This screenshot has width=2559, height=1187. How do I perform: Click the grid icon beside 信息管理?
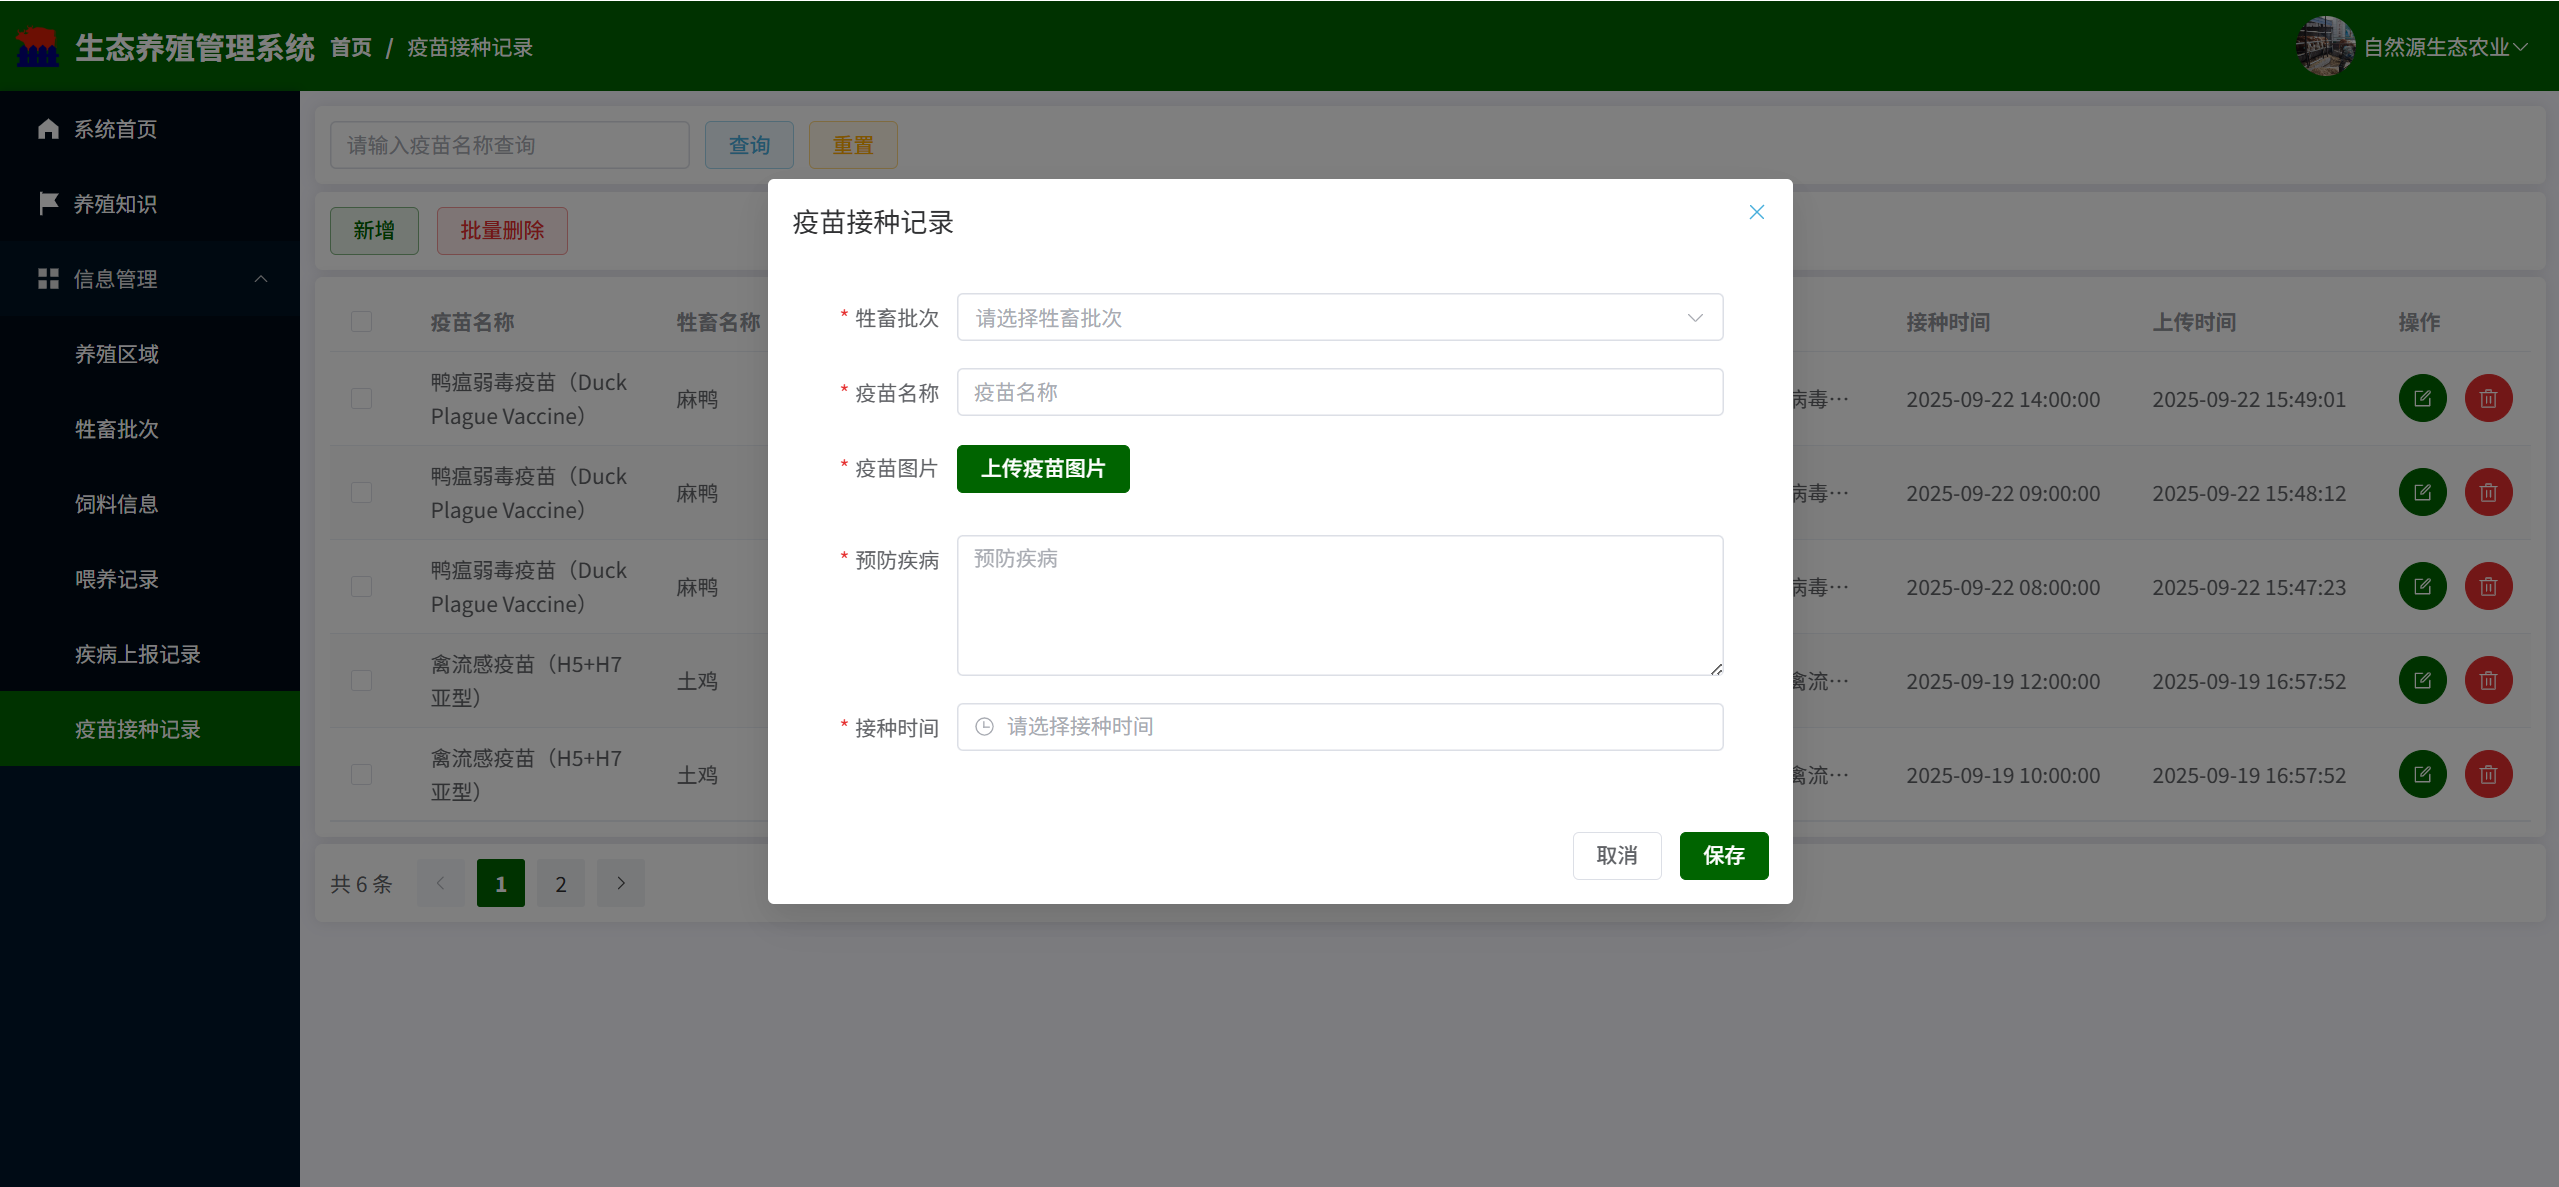(48, 279)
